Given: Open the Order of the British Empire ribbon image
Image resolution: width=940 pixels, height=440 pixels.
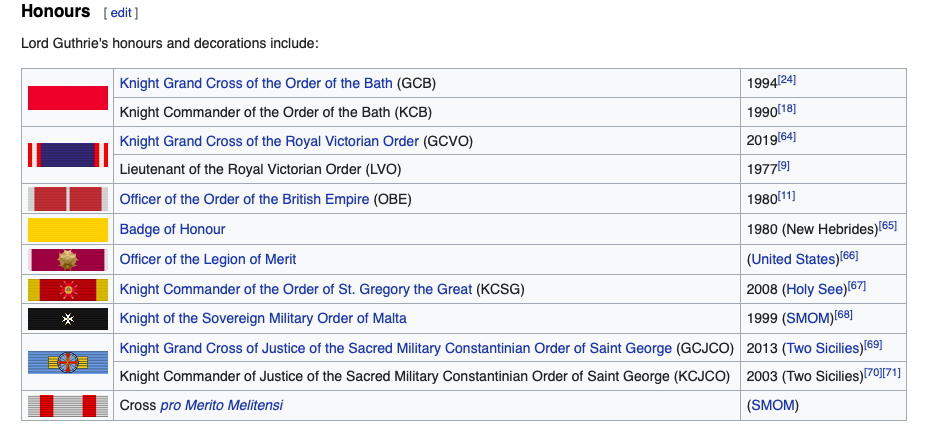Looking at the screenshot, I should click(x=68, y=199).
